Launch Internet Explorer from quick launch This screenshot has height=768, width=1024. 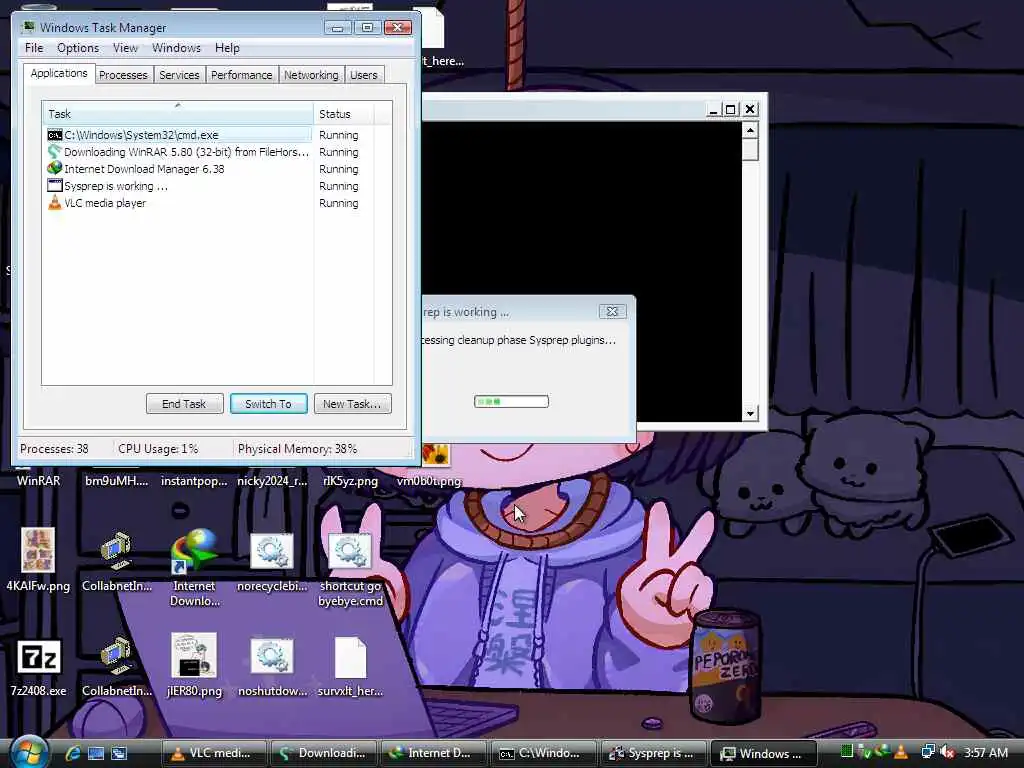[x=72, y=753]
